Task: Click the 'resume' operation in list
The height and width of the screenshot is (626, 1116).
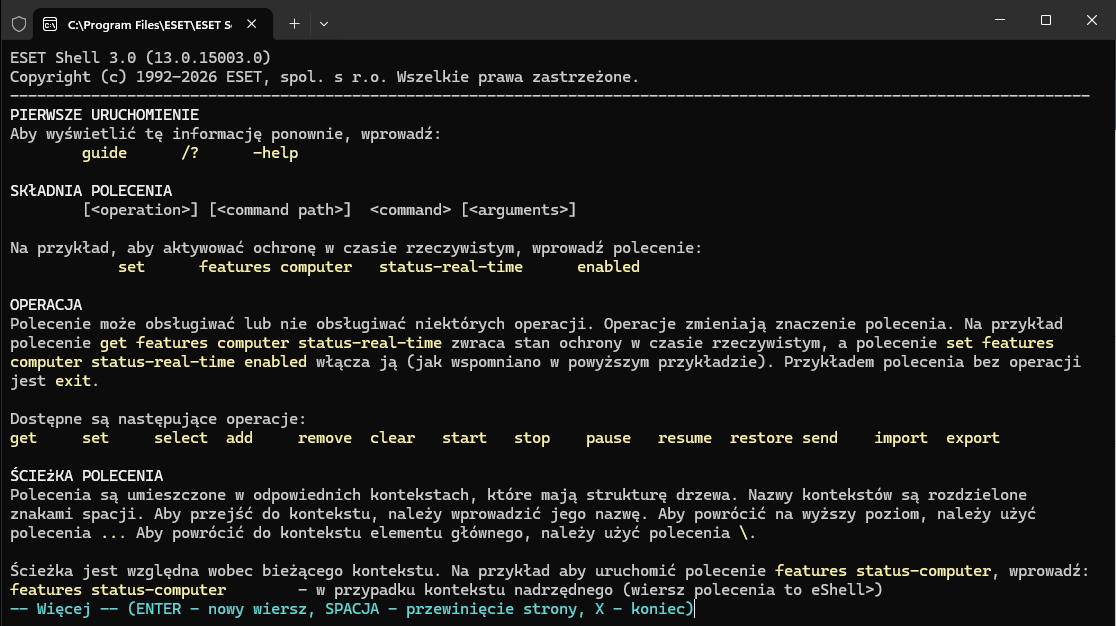Action: click(685, 438)
